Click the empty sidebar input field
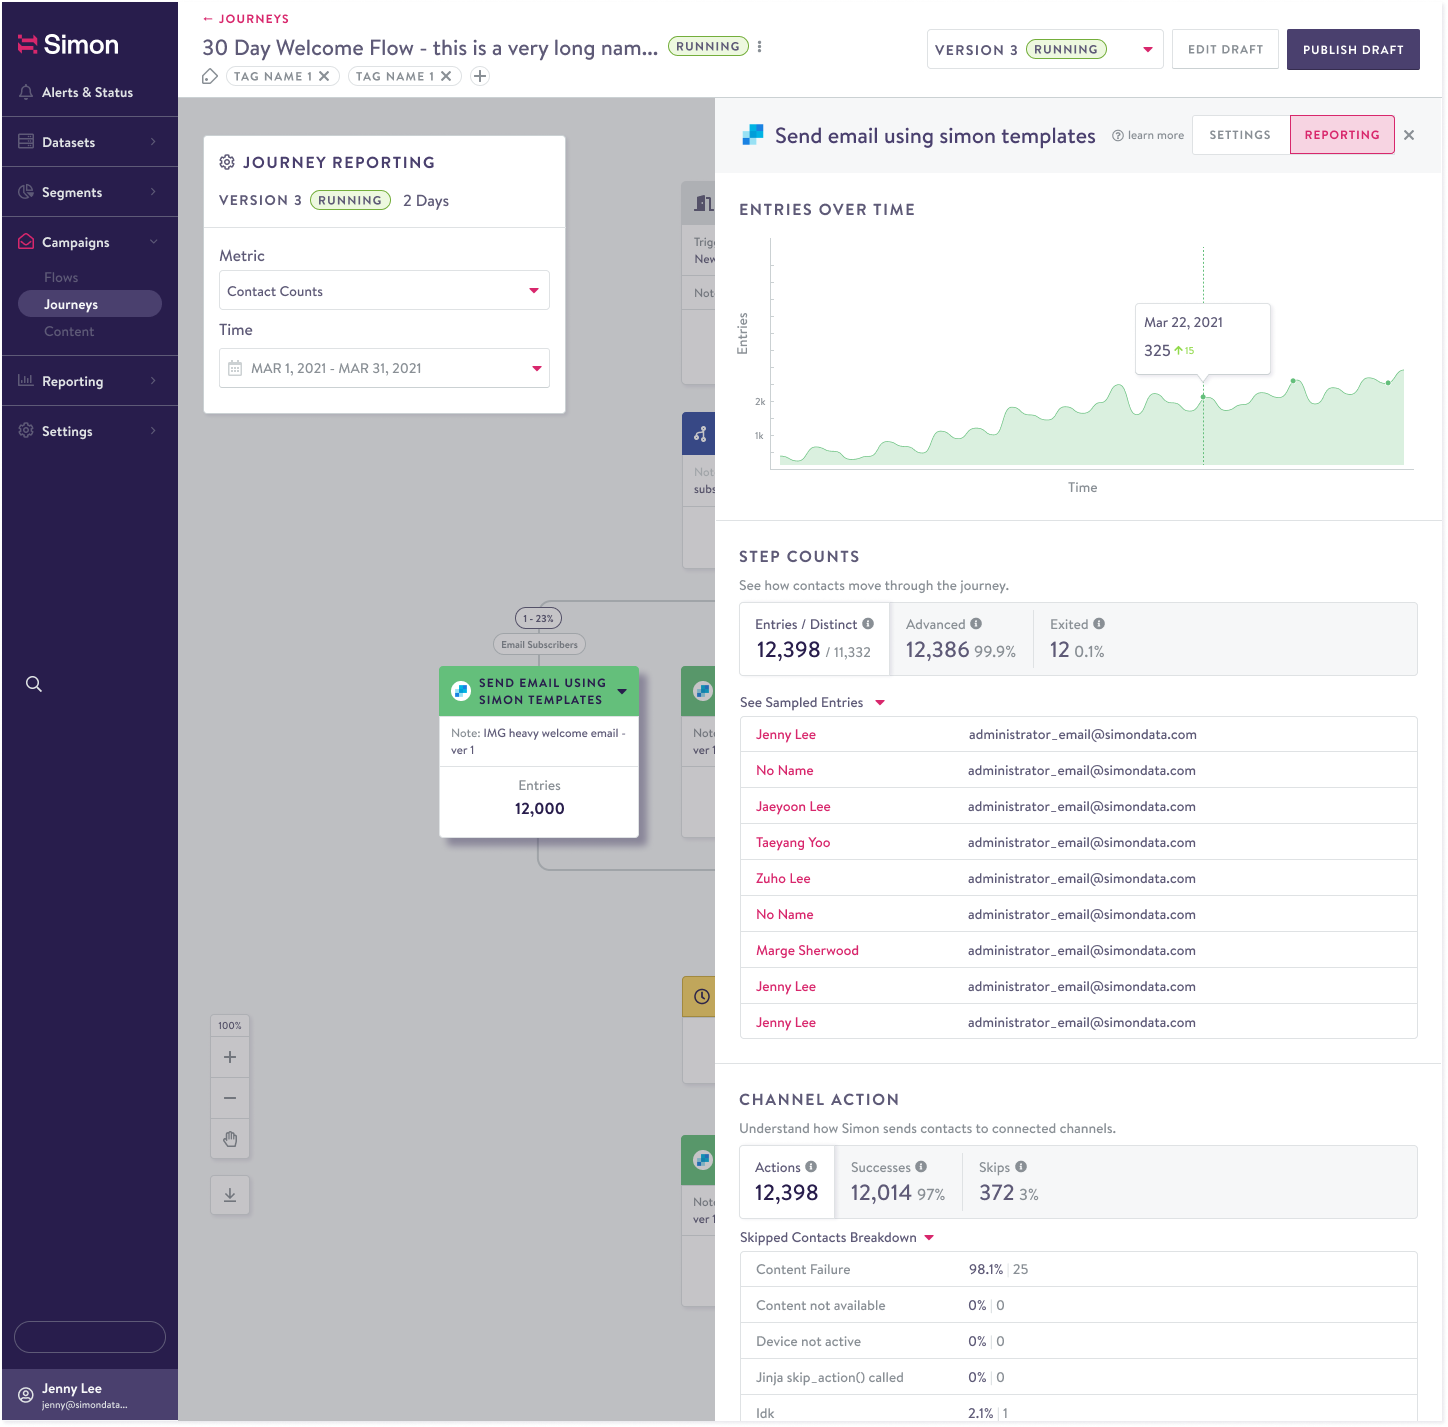 90,1337
